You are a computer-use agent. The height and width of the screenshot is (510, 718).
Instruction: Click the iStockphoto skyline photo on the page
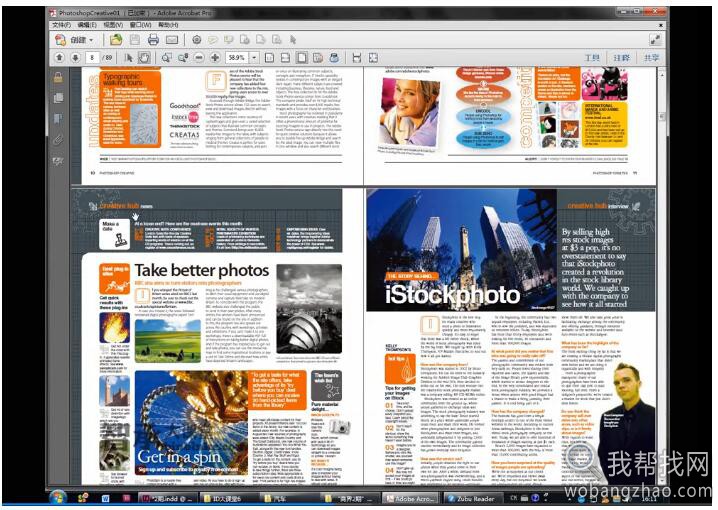pos(461,250)
